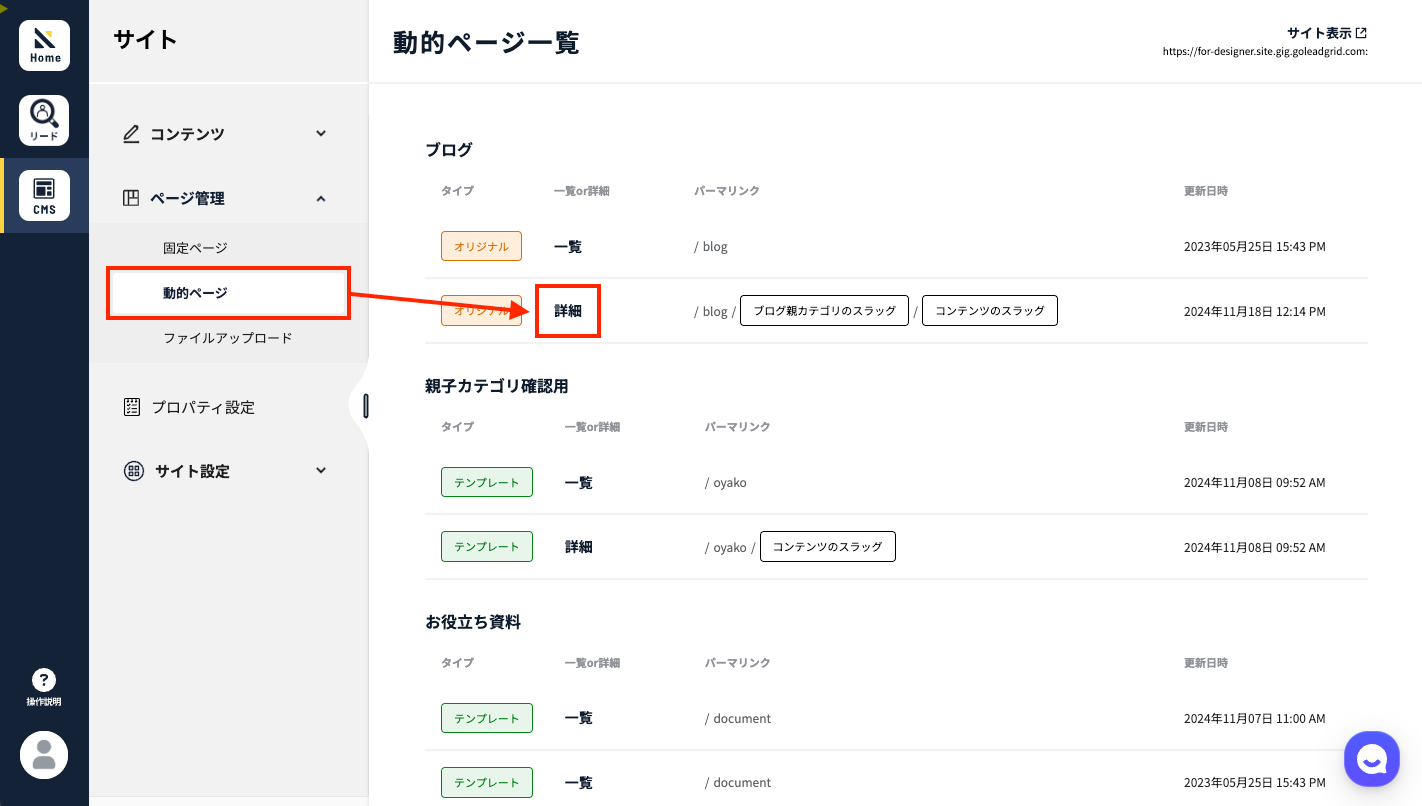
Task: Open the Home icon in the left rail
Action: (x=44, y=45)
